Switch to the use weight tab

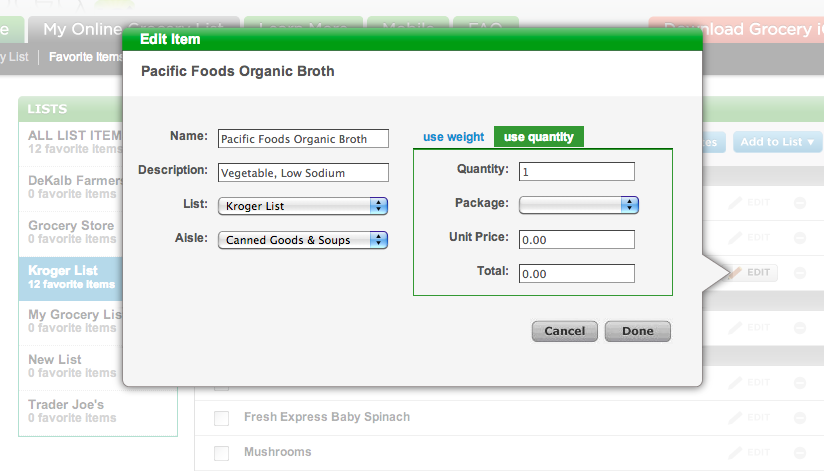pyautogui.click(x=454, y=137)
